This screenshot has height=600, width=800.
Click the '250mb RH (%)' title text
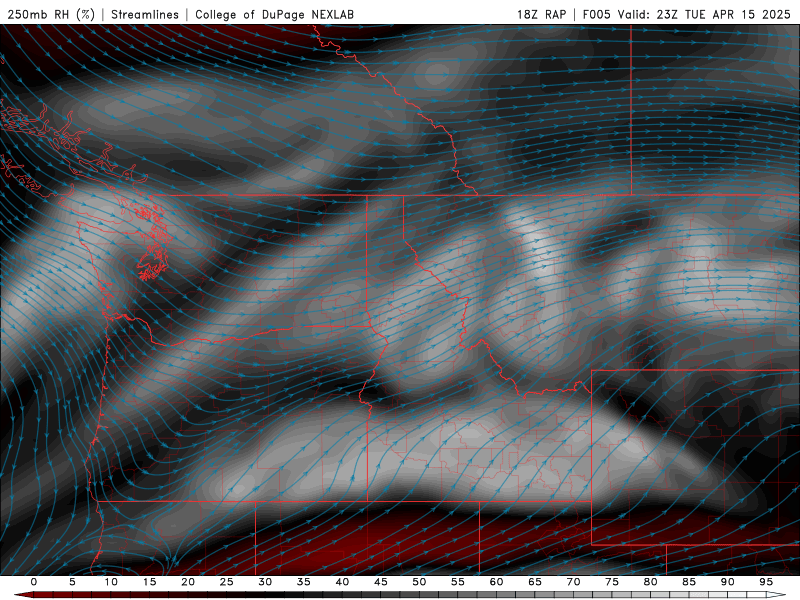51,14
